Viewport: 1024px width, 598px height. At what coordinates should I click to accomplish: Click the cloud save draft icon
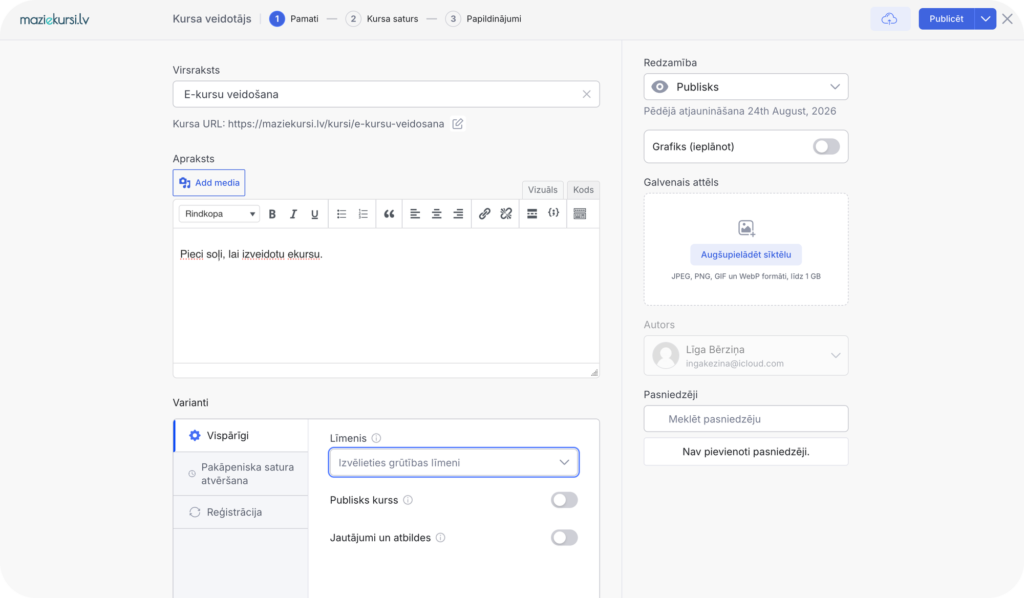point(889,19)
